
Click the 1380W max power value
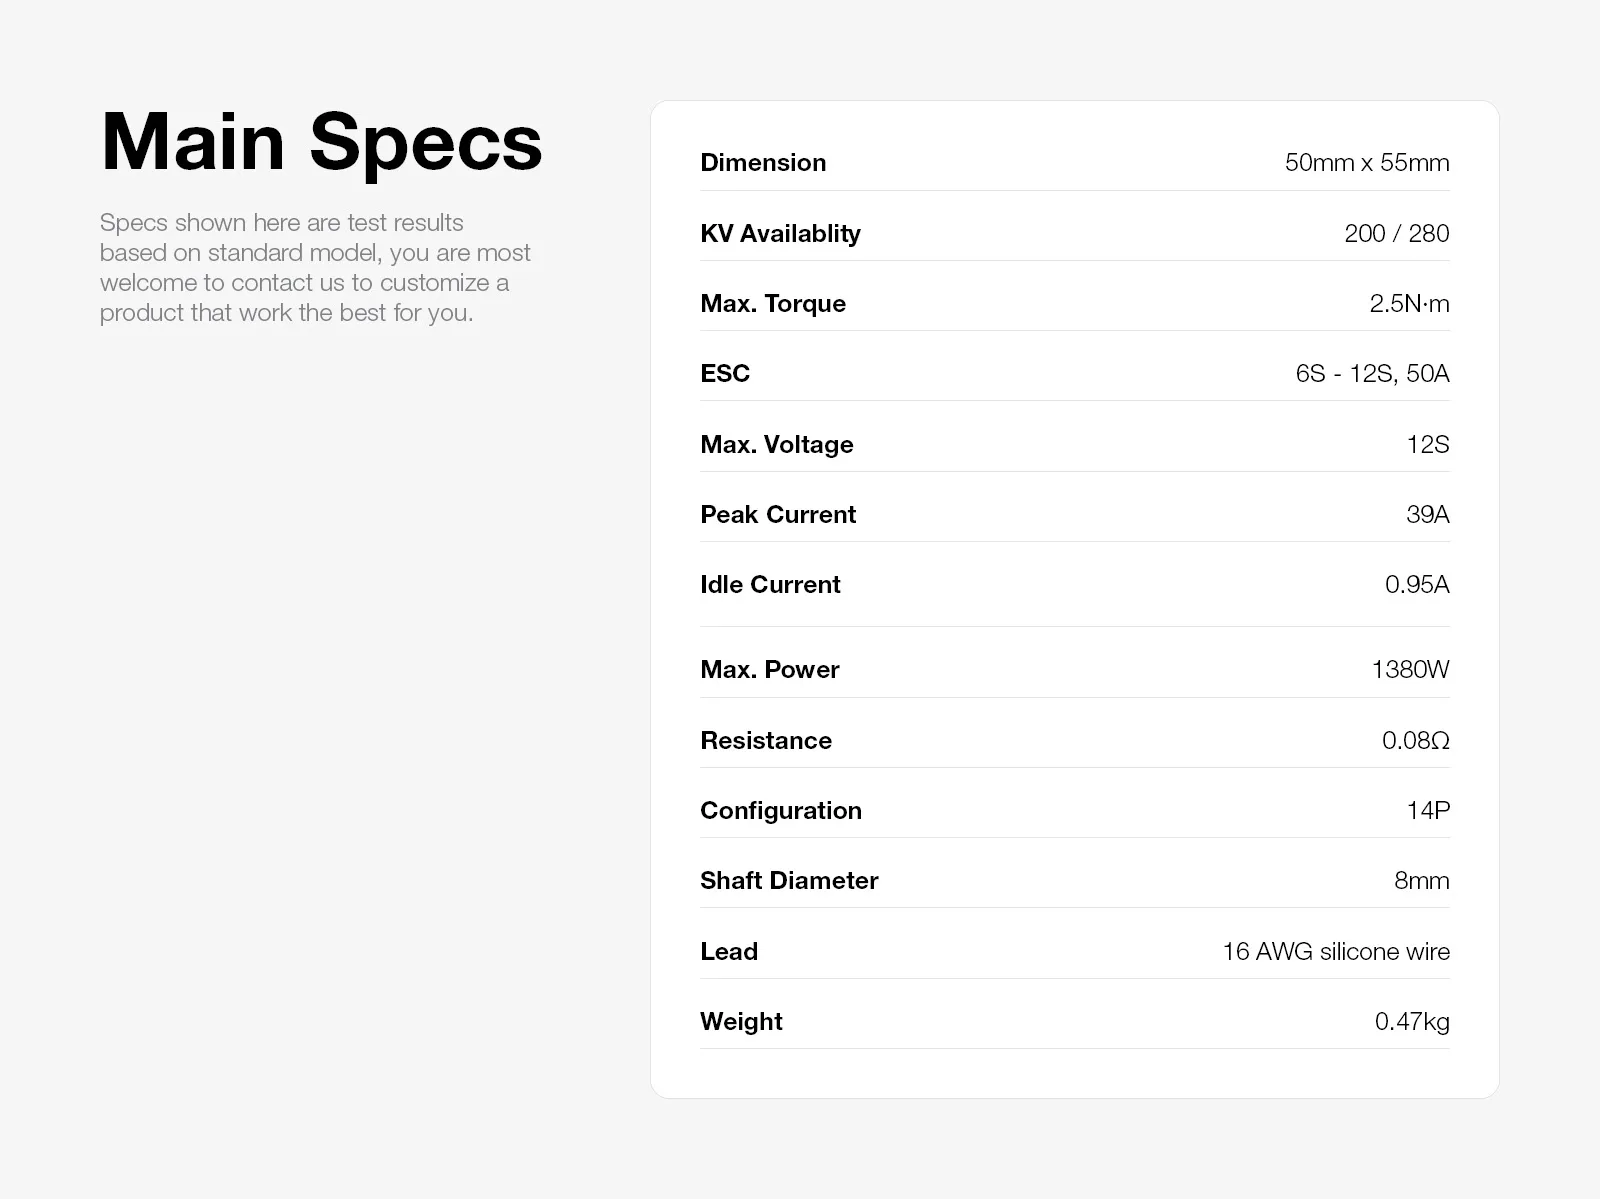tap(1410, 669)
